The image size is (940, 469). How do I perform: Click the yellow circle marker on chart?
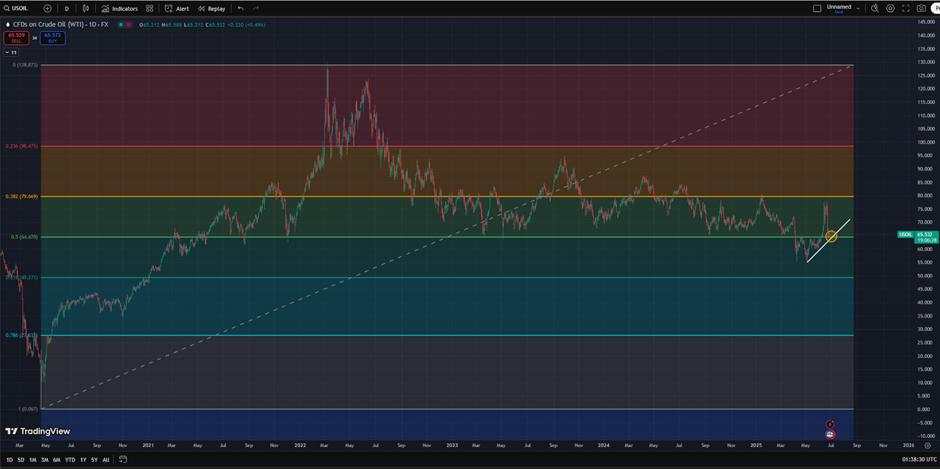point(831,236)
